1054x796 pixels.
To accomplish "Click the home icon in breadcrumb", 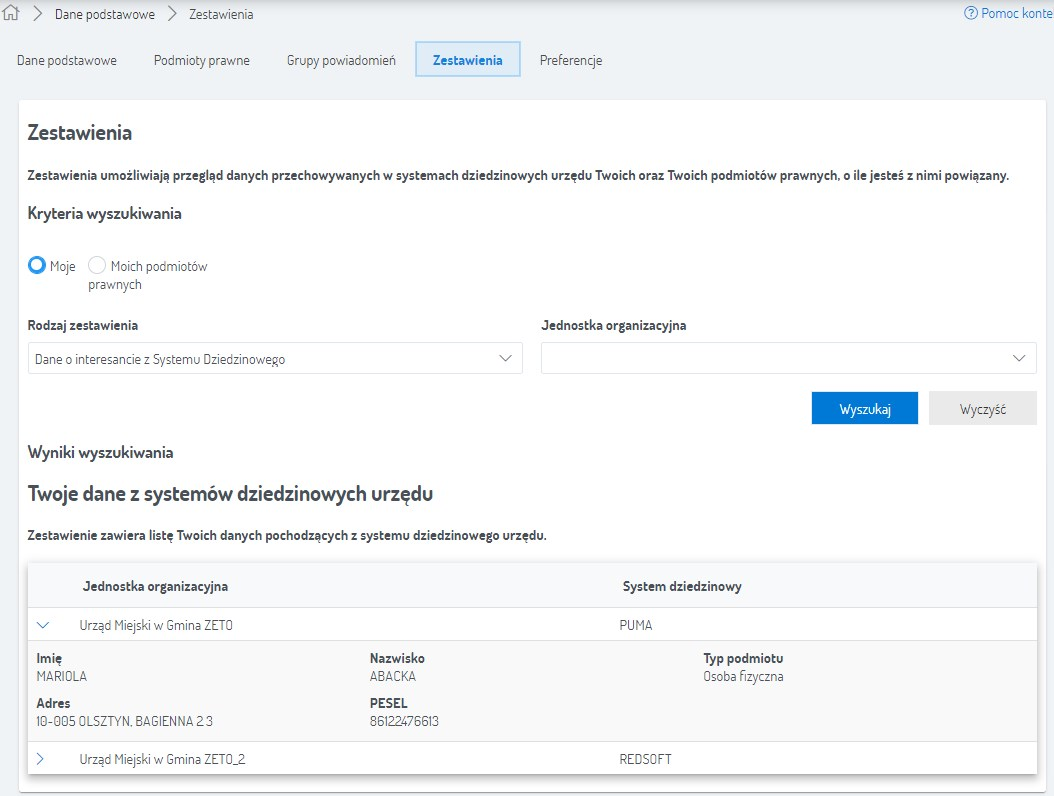I will coord(12,14).
